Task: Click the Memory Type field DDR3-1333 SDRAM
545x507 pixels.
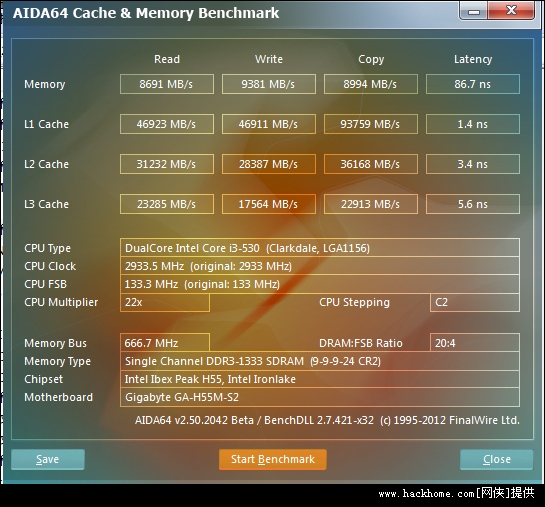Action: coord(320,361)
